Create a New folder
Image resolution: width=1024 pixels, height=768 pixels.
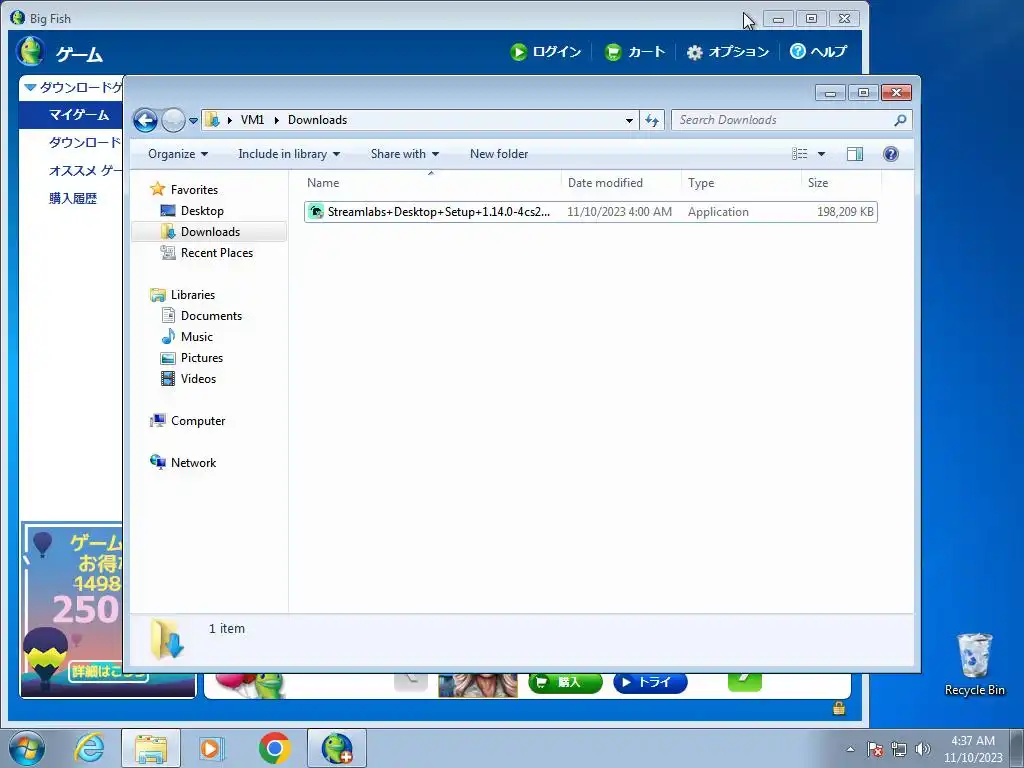coord(499,154)
